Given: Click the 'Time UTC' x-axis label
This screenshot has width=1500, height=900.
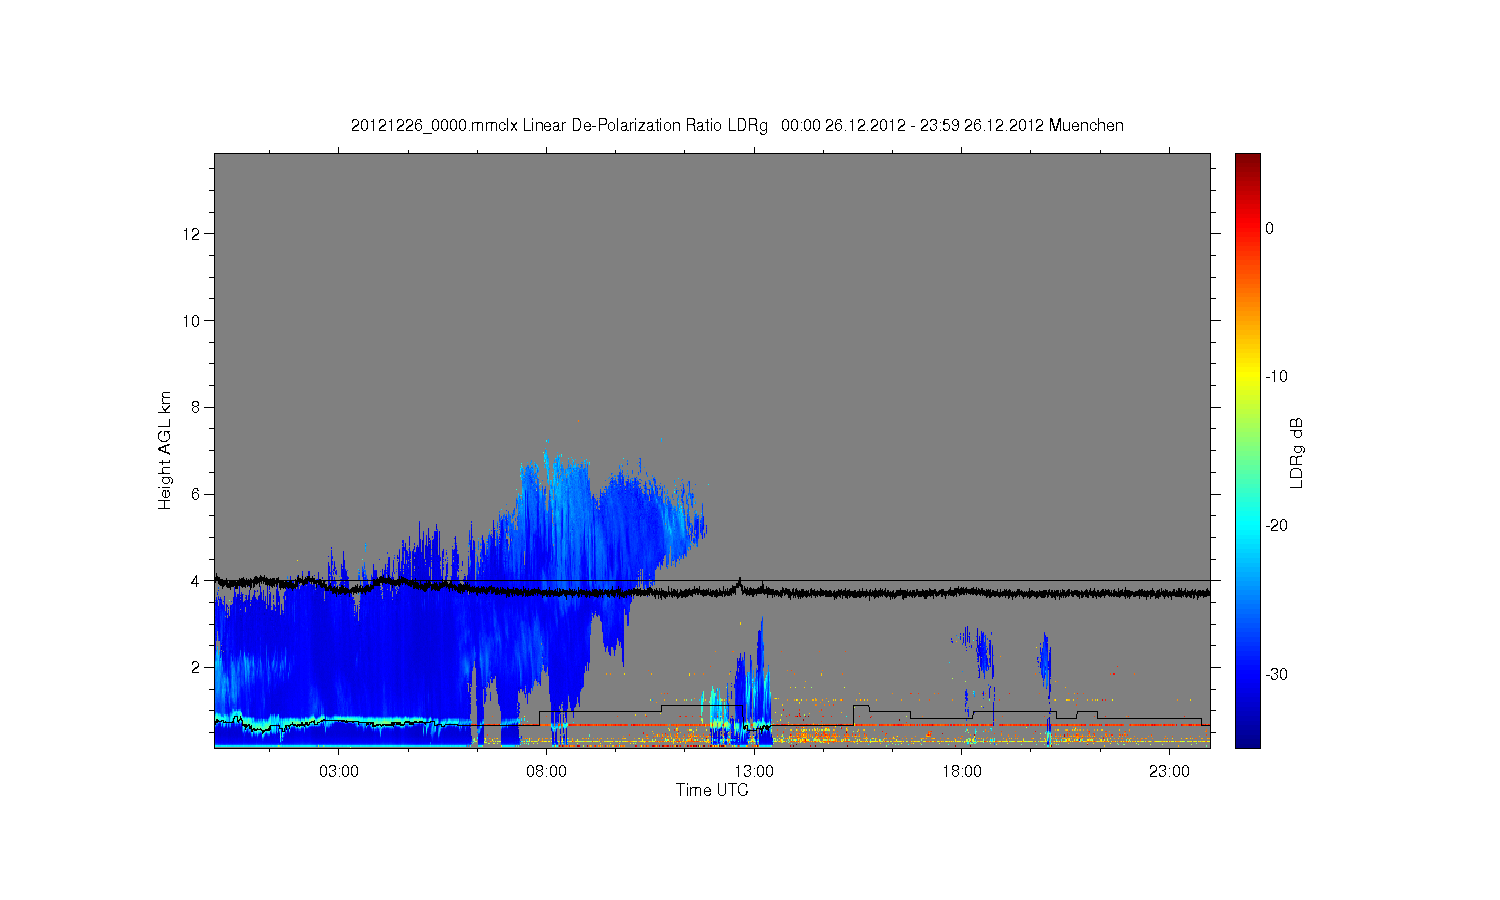Looking at the screenshot, I should click(712, 790).
